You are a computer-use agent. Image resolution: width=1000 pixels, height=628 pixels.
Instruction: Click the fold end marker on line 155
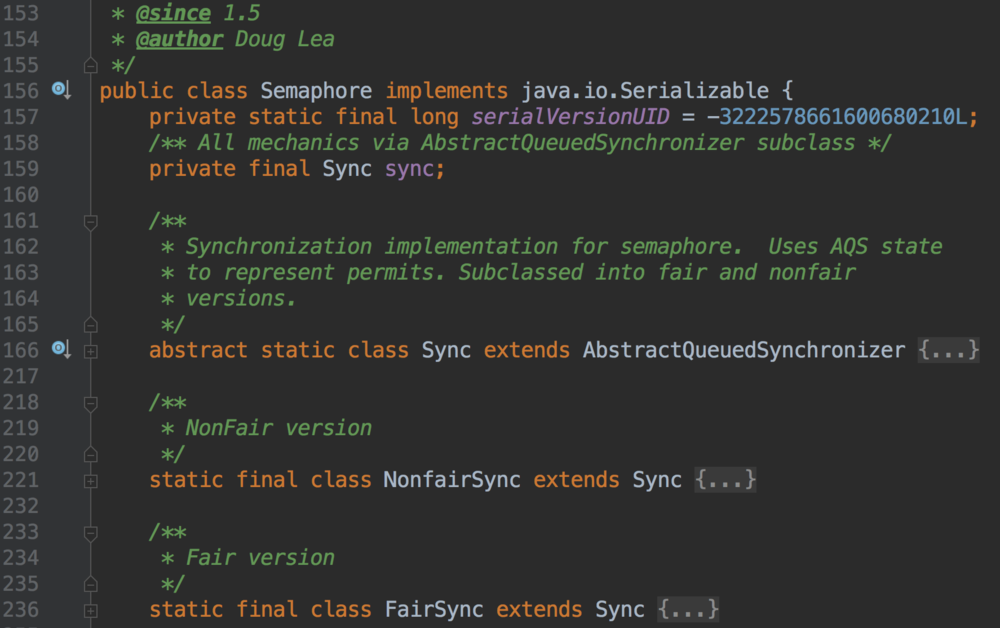[x=91, y=65]
